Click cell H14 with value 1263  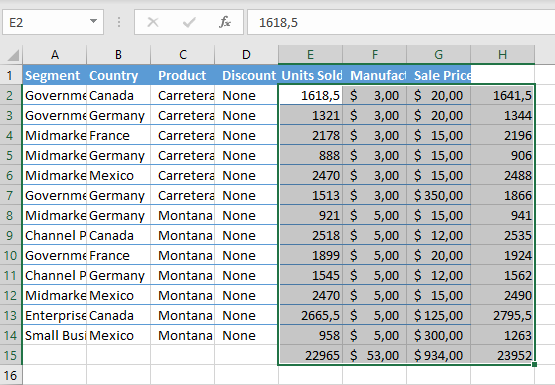(x=503, y=335)
